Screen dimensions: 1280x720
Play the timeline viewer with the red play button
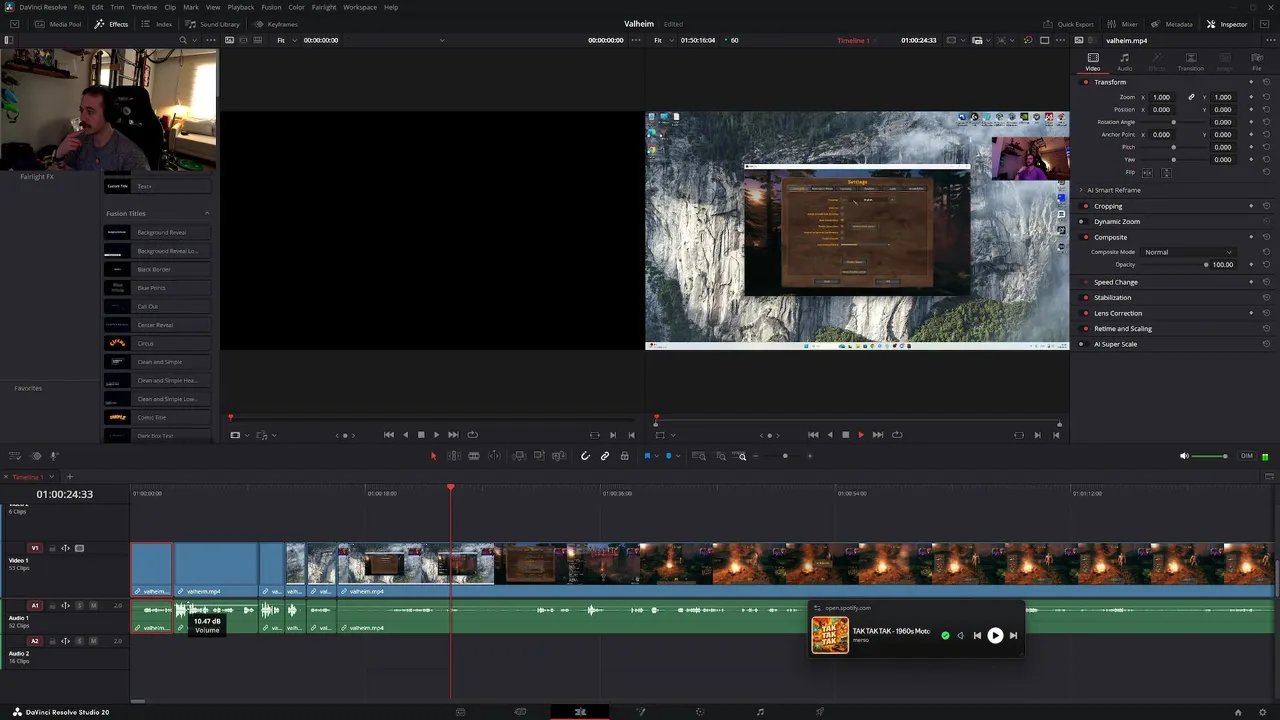coord(861,435)
